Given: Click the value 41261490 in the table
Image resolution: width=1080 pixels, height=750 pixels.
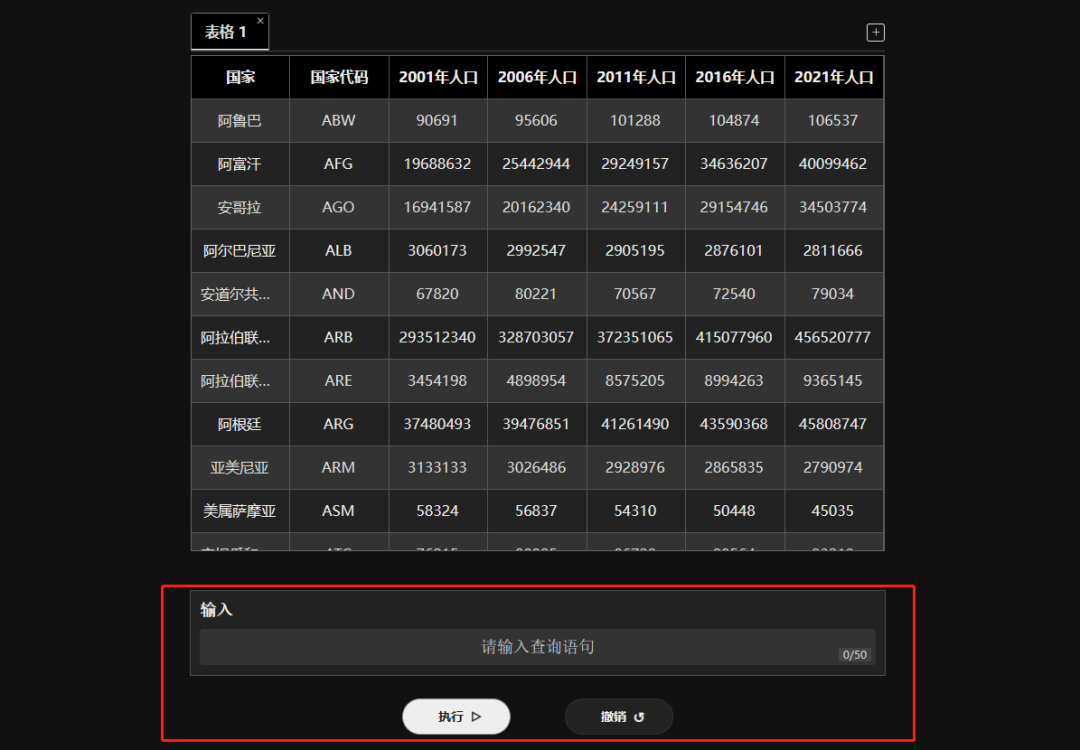Looking at the screenshot, I should pyautogui.click(x=635, y=424).
